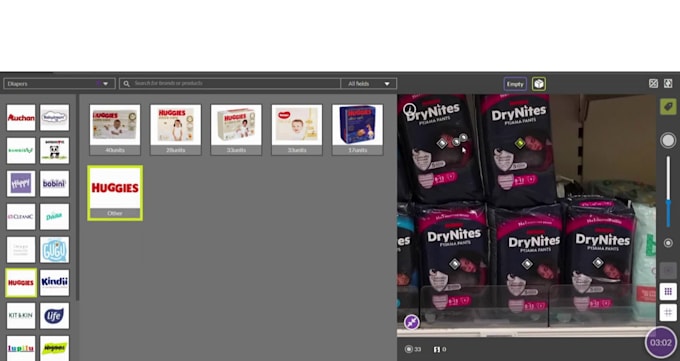Screen dimensions: 680x361
Task: Select the Kit & Kin brand tile
Action: click(x=21, y=315)
